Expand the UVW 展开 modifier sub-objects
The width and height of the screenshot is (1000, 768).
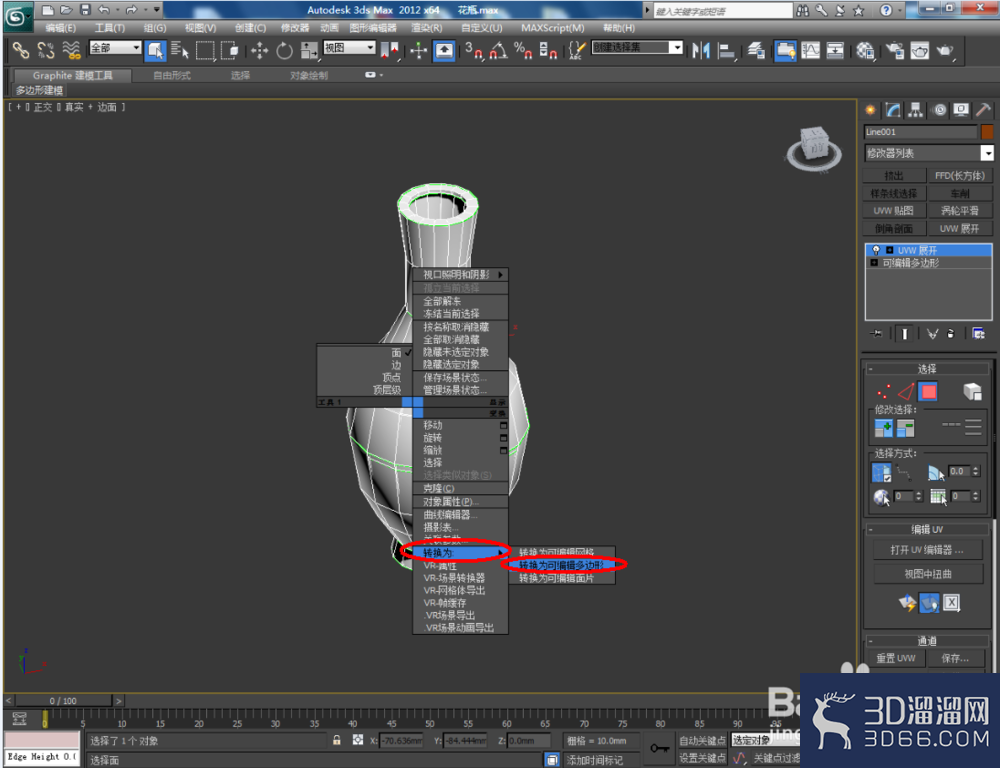click(890, 250)
